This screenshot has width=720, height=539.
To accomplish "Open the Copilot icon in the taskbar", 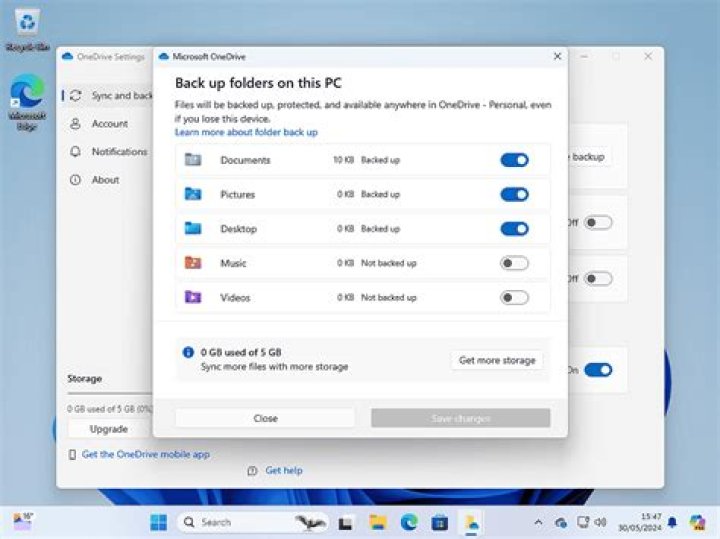I will tap(697, 522).
